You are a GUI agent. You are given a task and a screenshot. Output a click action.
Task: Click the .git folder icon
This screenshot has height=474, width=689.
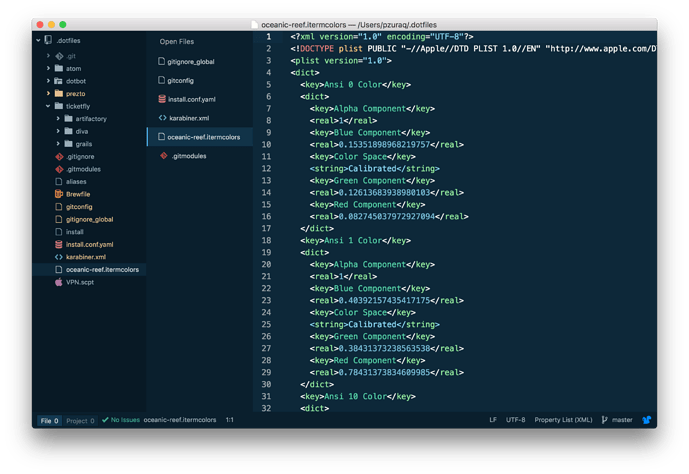pyautogui.click(x=59, y=56)
